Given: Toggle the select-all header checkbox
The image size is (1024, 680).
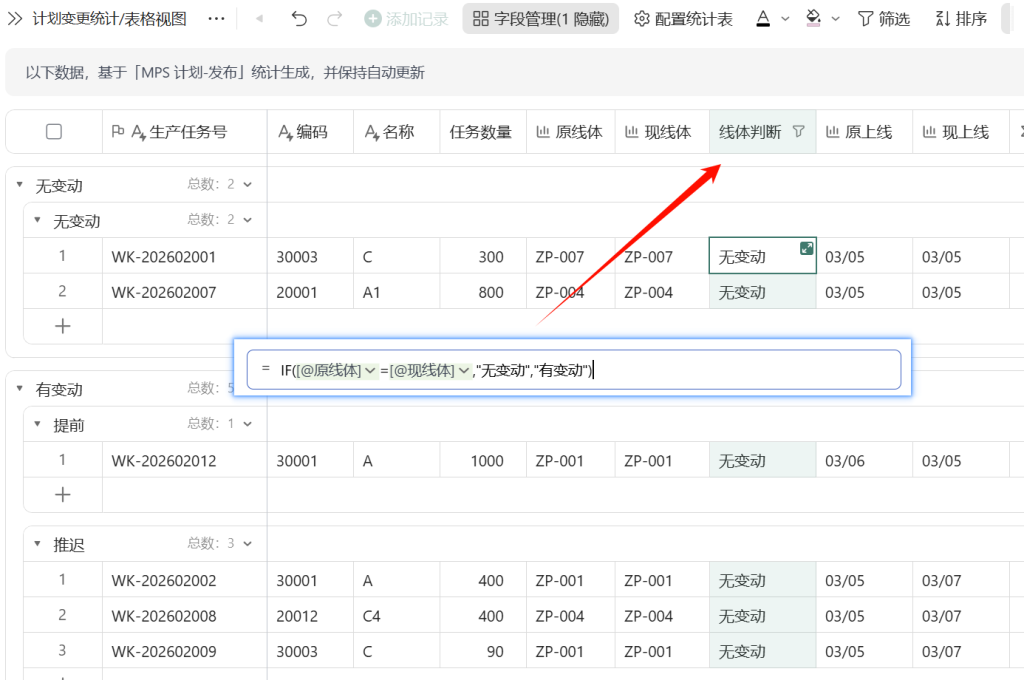Looking at the screenshot, I should 54,132.
